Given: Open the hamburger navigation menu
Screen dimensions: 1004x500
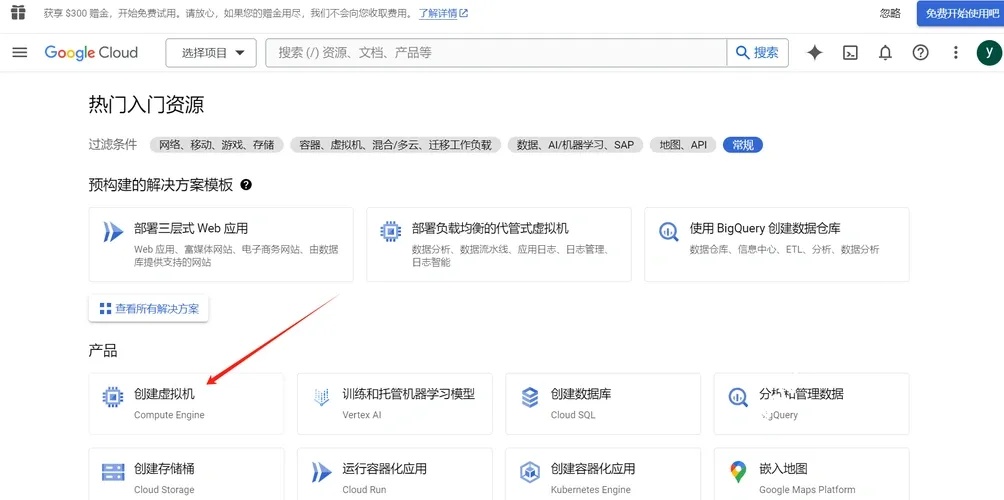Looking at the screenshot, I should tap(20, 52).
